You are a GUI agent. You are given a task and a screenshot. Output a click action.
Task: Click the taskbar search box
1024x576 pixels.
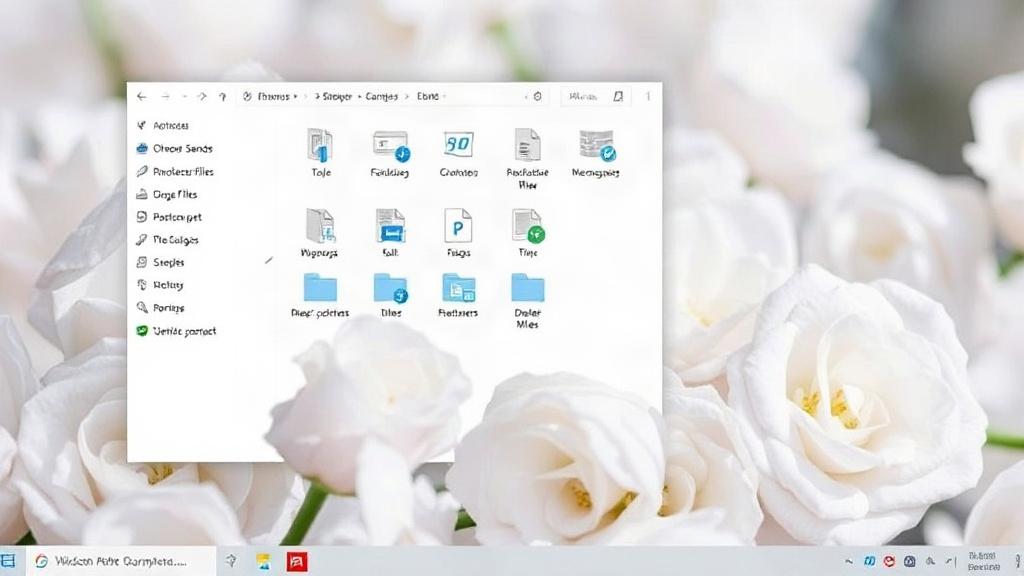pyautogui.click(x=121, y=562)
